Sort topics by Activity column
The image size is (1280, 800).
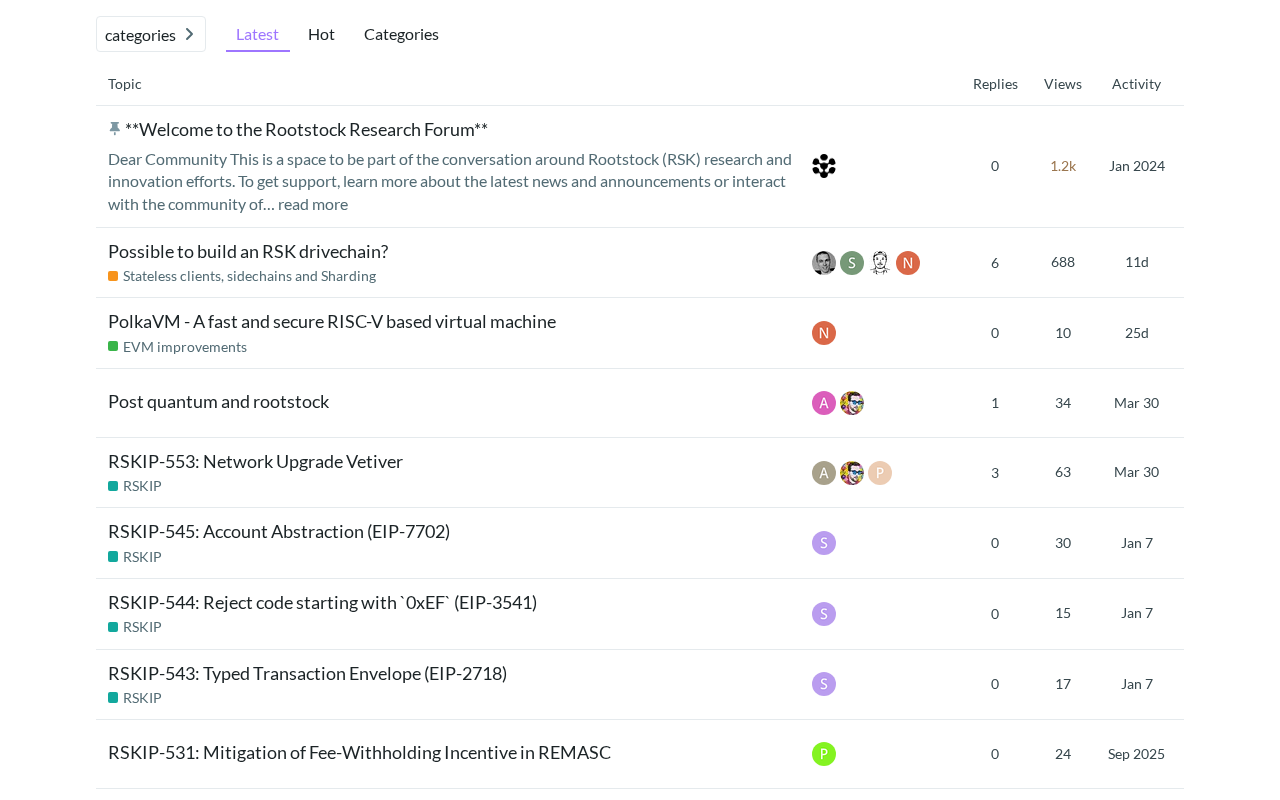[x=1136, y=84]
